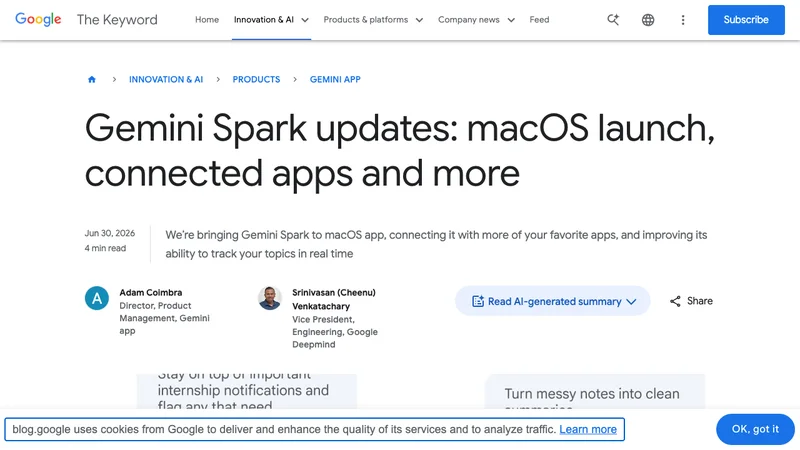Click the Google logo
The width and height of the screenshot is (800, 450).
click(38, 19)
